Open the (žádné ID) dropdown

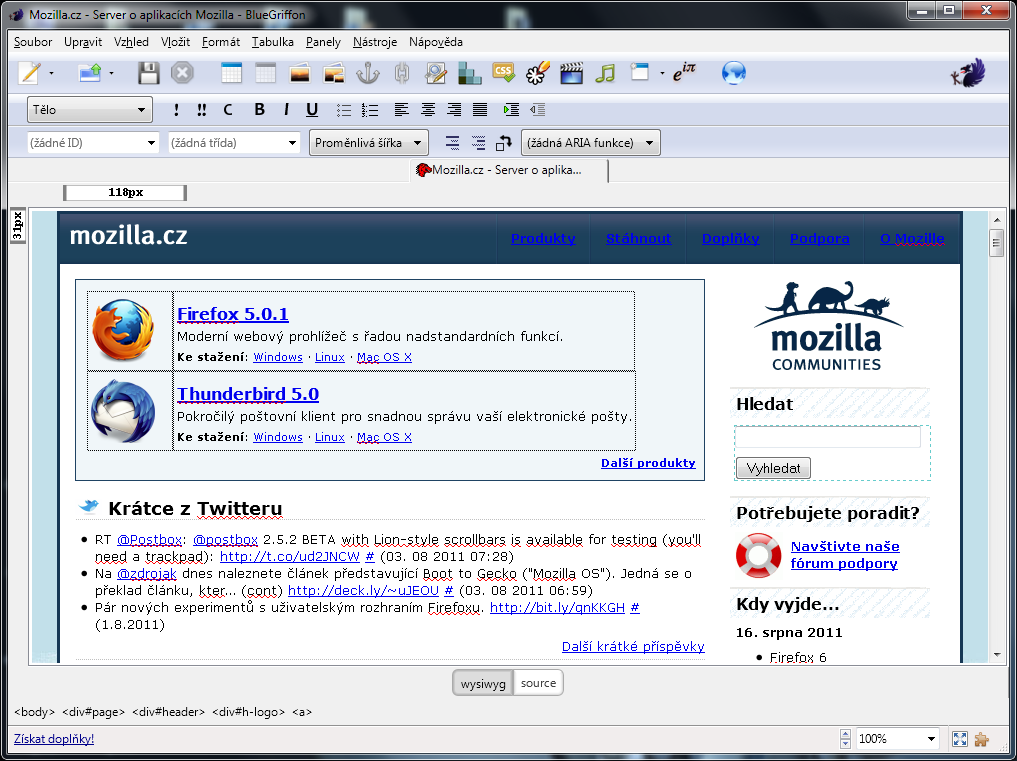93,143
